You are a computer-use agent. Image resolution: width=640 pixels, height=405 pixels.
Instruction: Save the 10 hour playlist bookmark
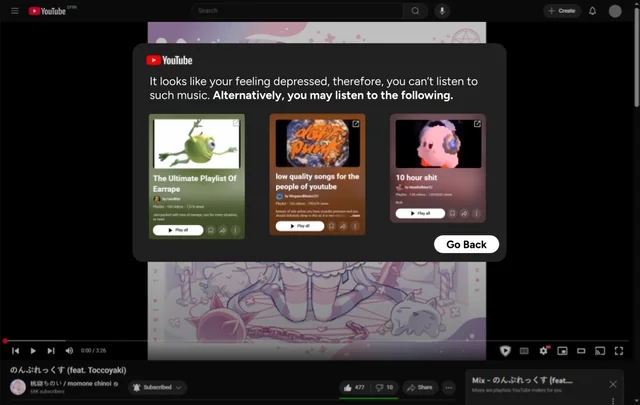tap(452, 213)
